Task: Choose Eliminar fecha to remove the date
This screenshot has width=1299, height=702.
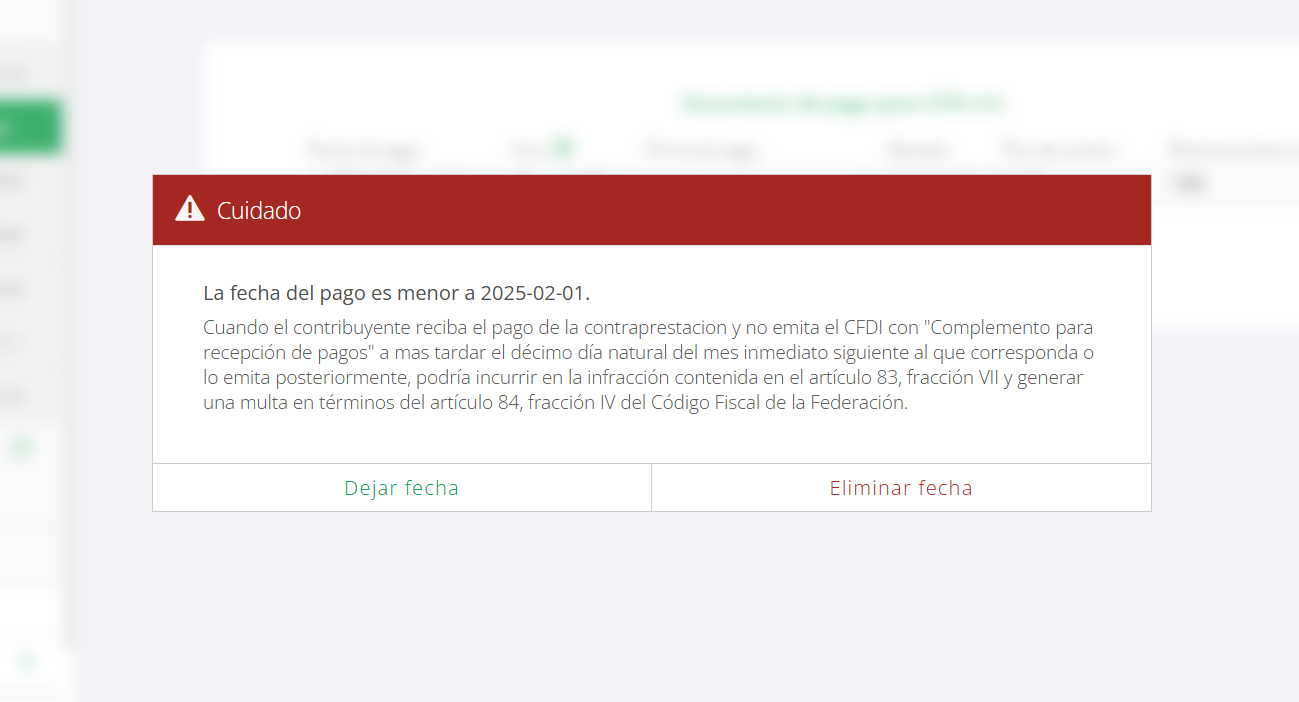Action: click(x=901, y=488)
